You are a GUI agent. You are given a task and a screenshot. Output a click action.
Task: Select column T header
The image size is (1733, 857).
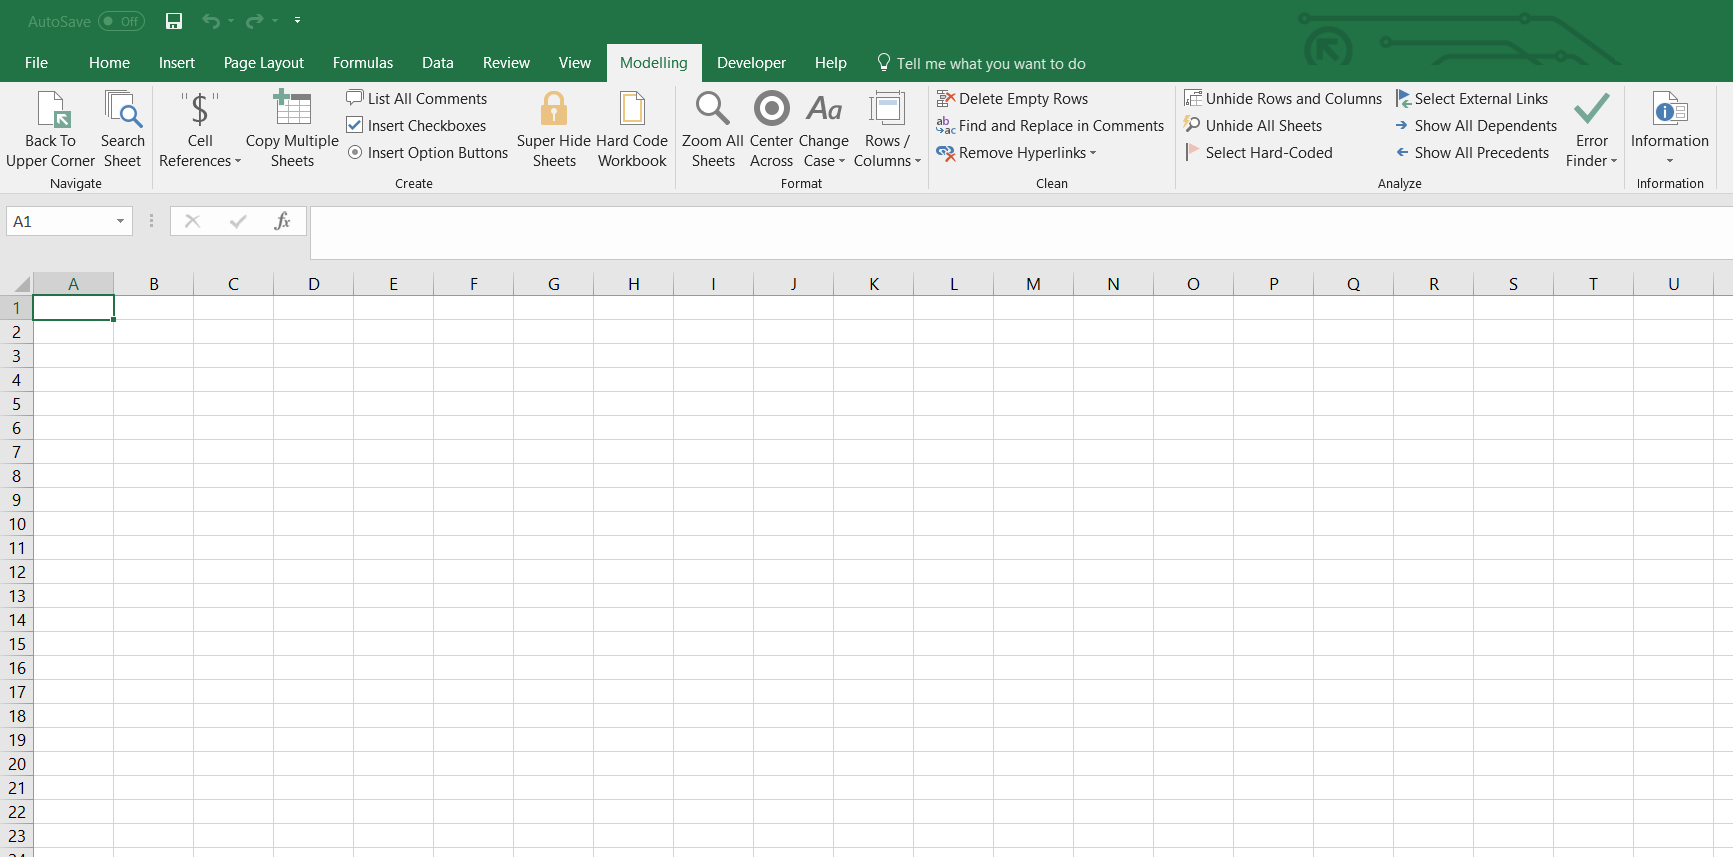click(x=1593, y=284)
